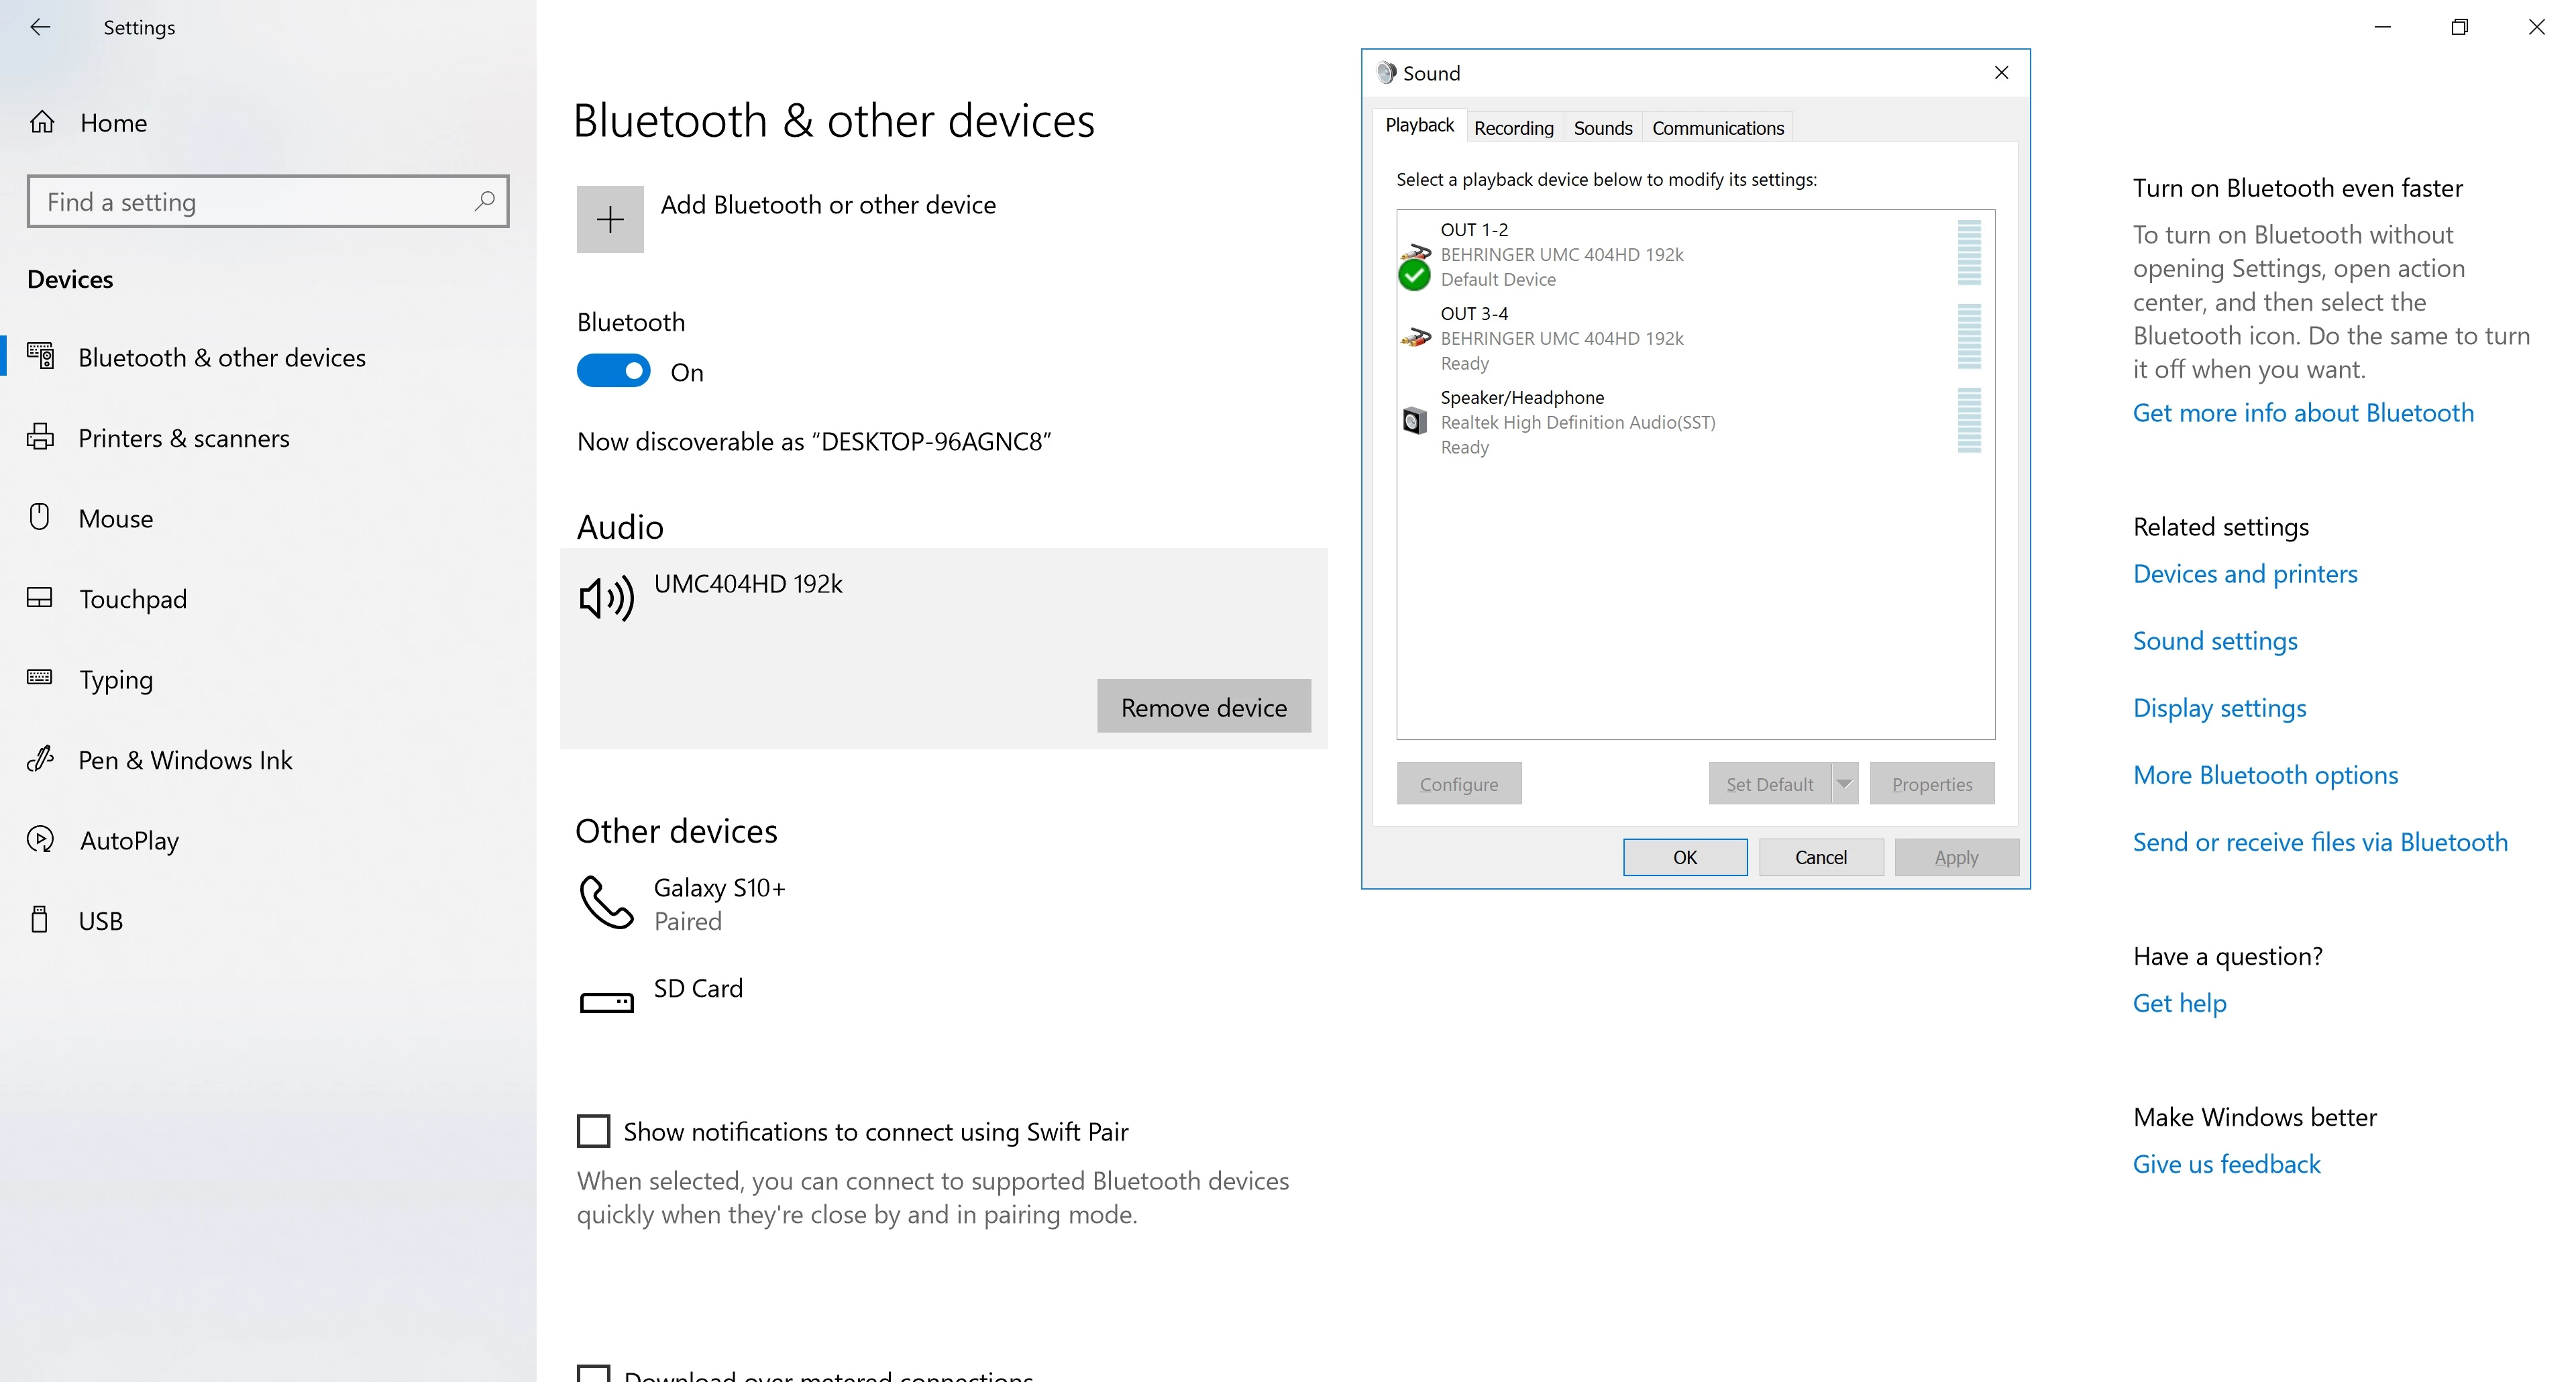Click the USB sidebar icon
This screenshot has width=2576, height=1382.
(x=40, y=919)
